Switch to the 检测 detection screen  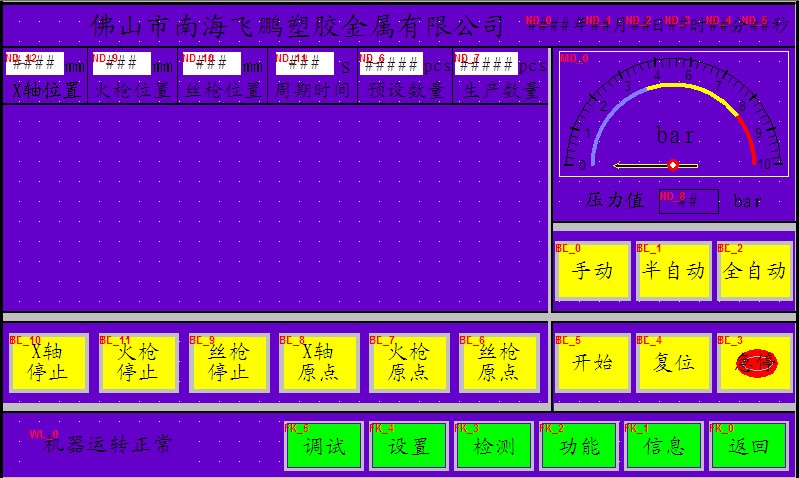pos(492,446)
